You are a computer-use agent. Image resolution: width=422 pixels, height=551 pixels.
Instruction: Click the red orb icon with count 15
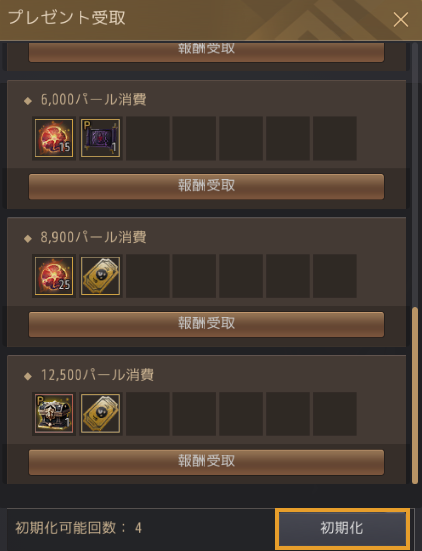[x=54, y=138]
